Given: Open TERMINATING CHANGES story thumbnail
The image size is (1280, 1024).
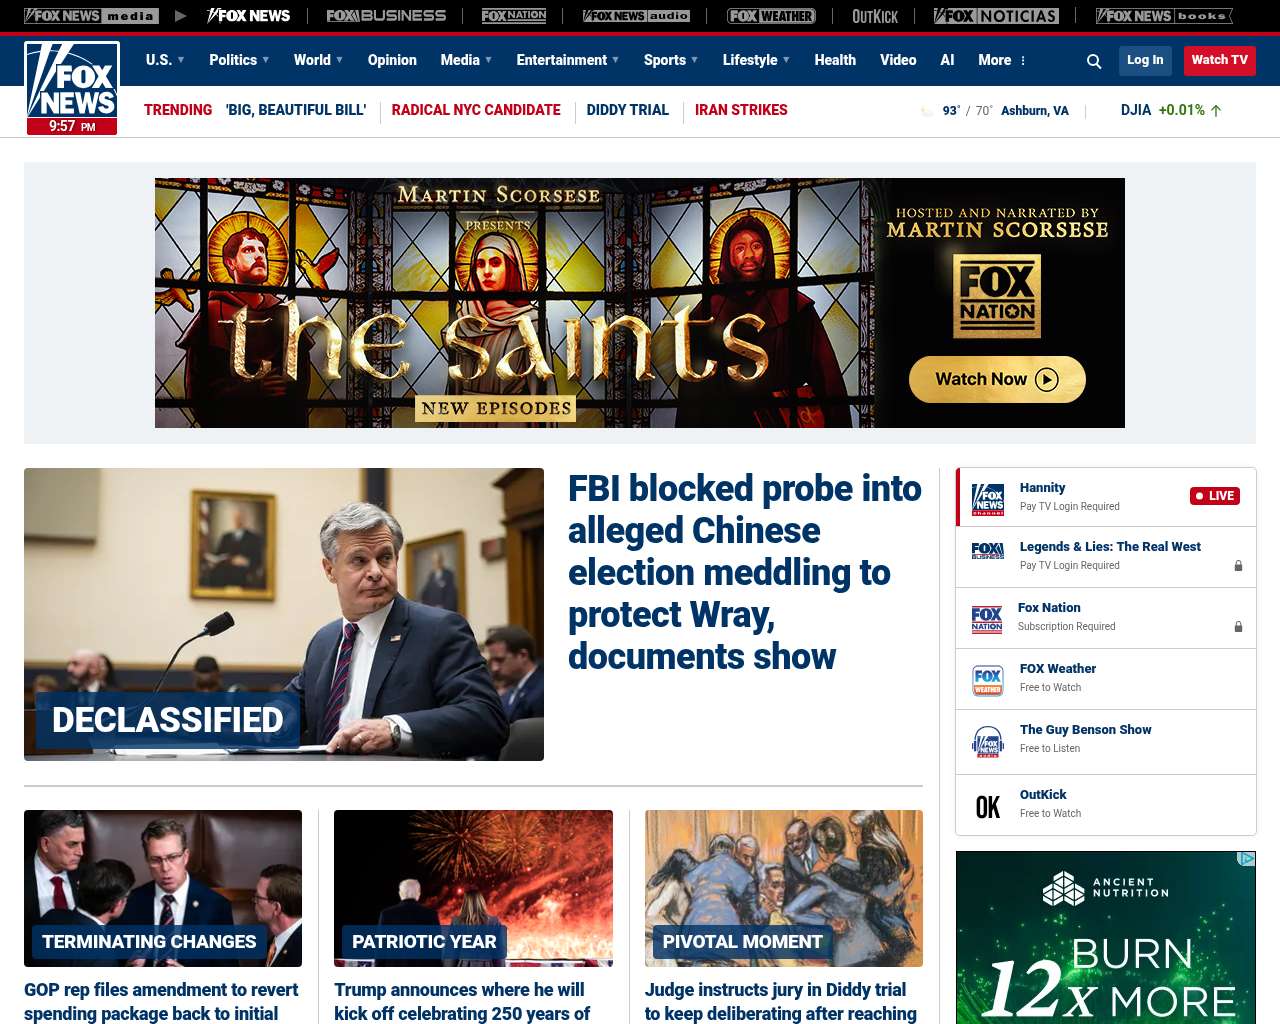Looking at the screenshot, I should pos(163,888).
